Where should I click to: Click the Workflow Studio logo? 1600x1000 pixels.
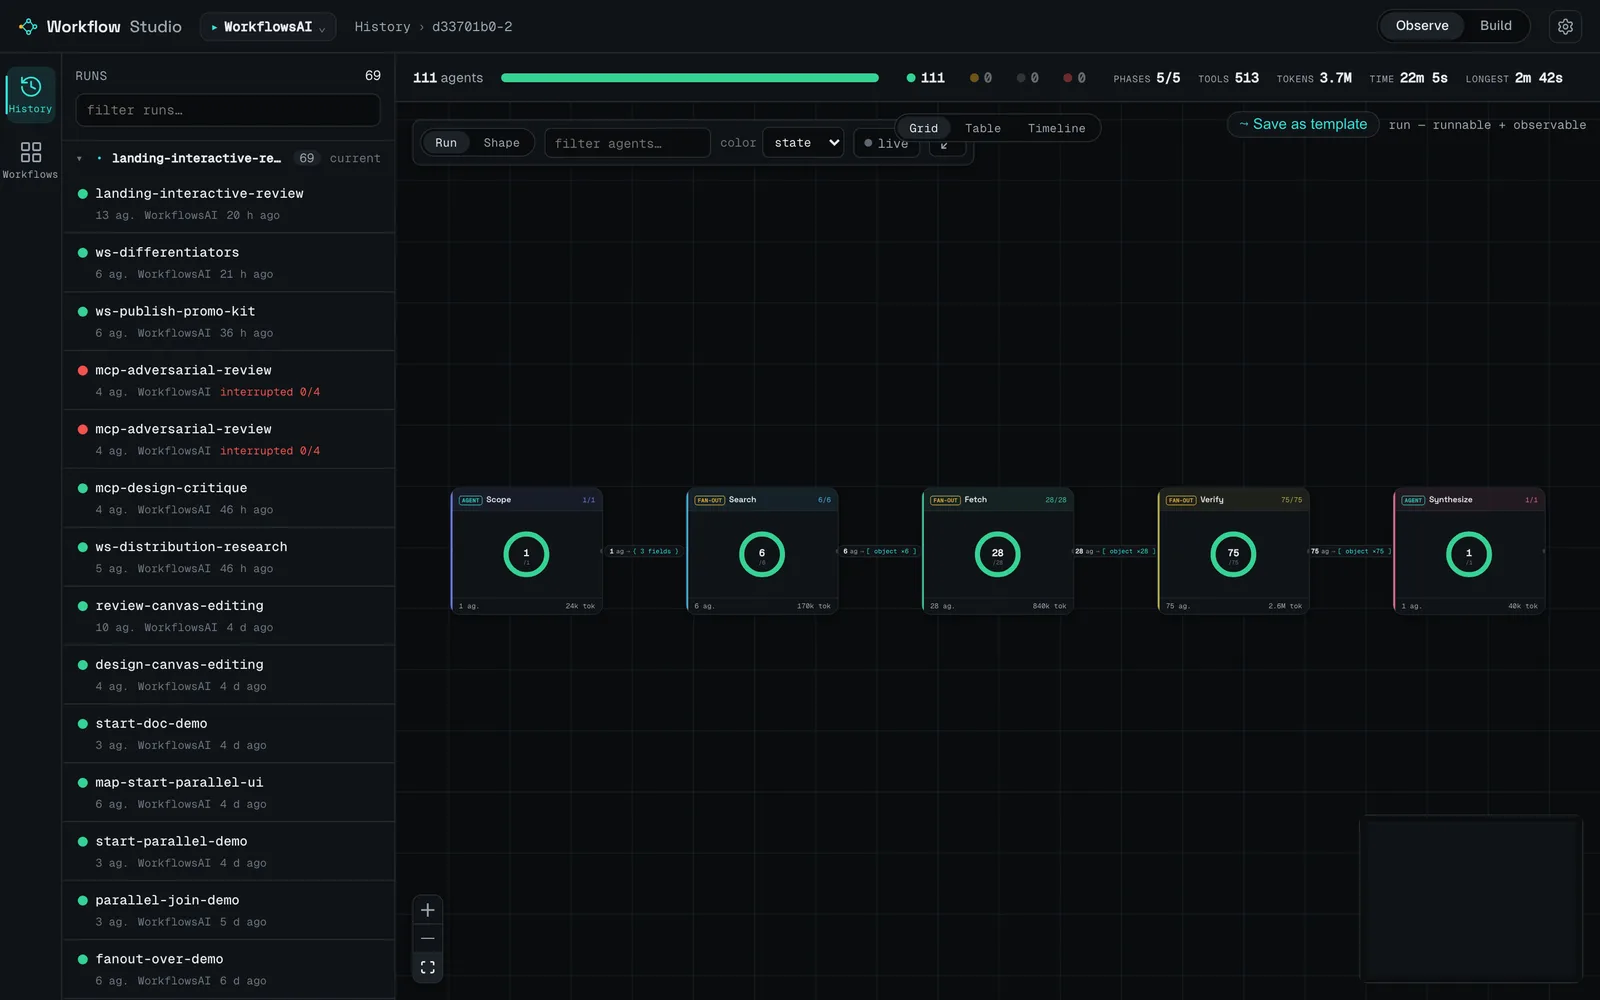100,27
